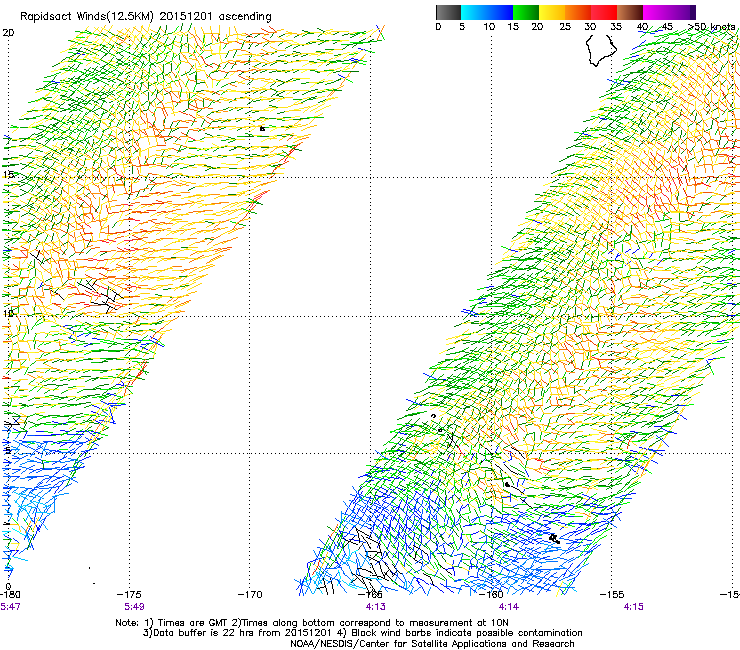This screenshot has width=740, height=650.
Task: Click the latitude label '20' on left axis
Action: pos(8,33)
